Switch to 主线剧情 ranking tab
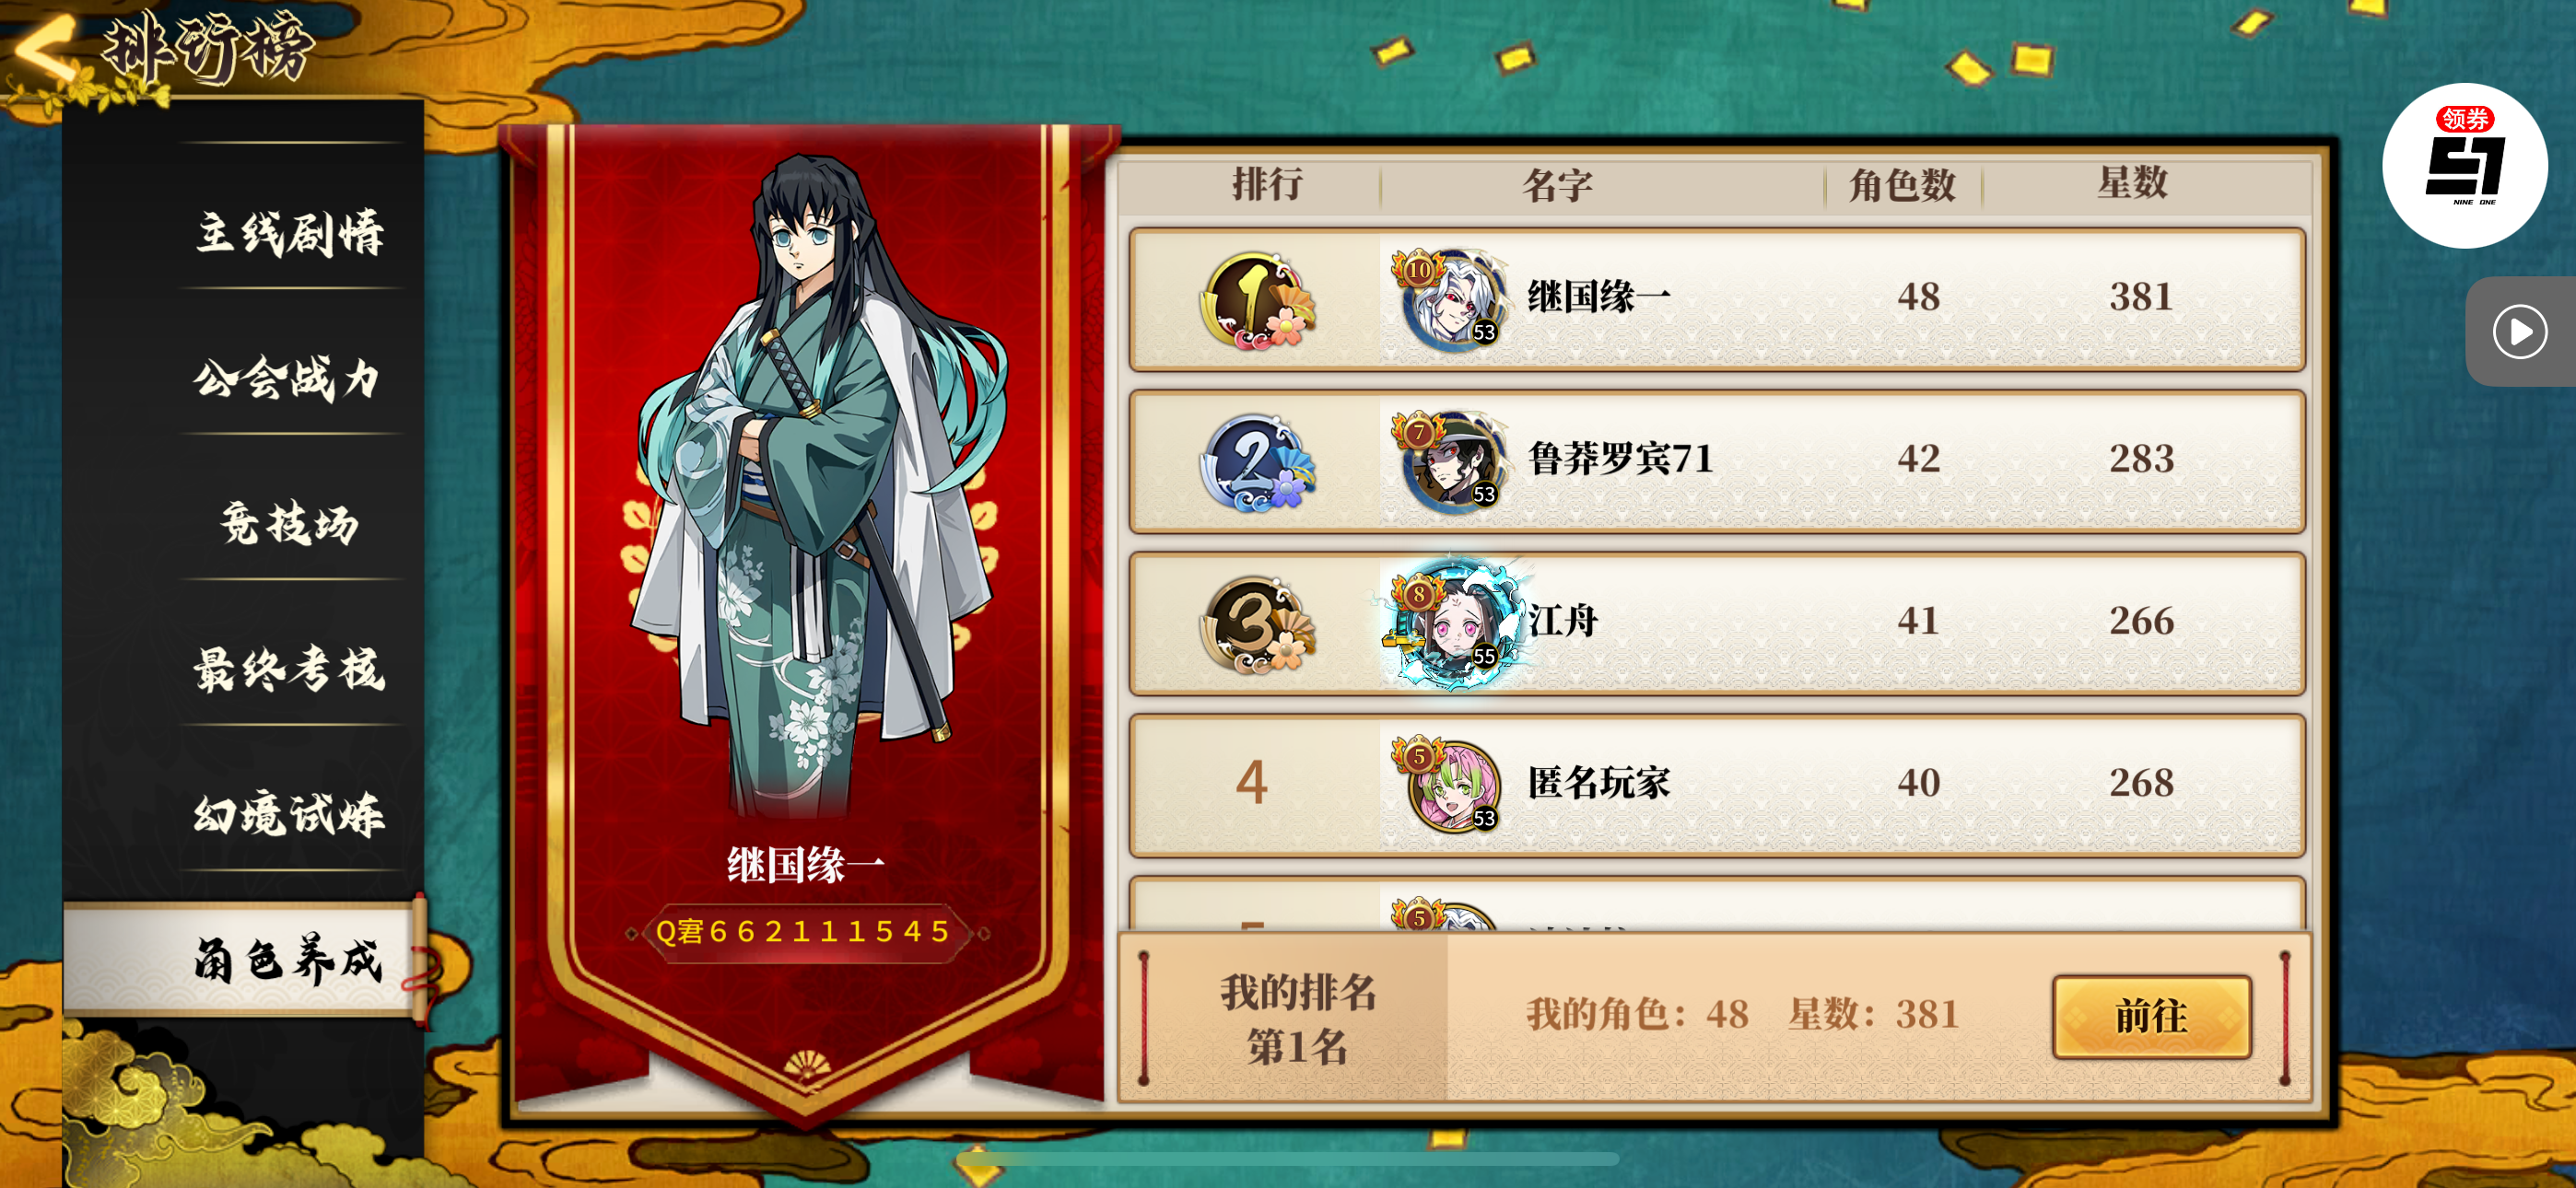Viewport: 2576px width, 1188px height. tap(290, 234)
